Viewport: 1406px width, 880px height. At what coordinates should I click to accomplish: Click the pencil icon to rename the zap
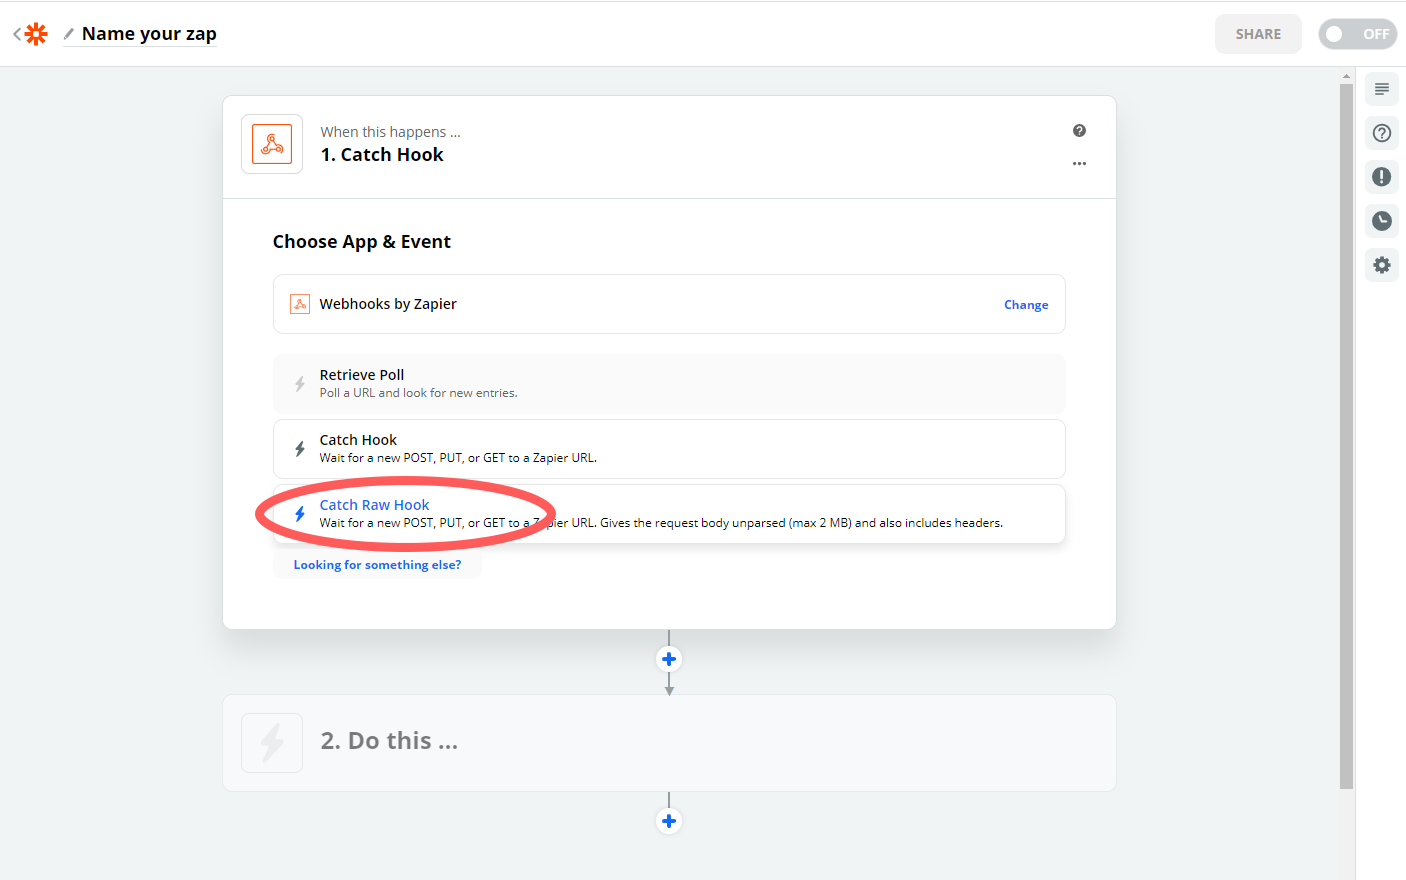pos(67,34)
